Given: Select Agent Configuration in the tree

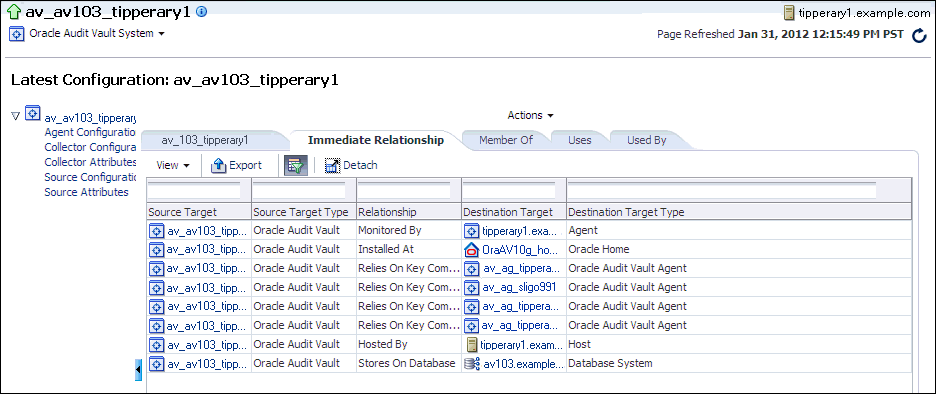Looking at the screenshot, I should [x=91, y=133].
